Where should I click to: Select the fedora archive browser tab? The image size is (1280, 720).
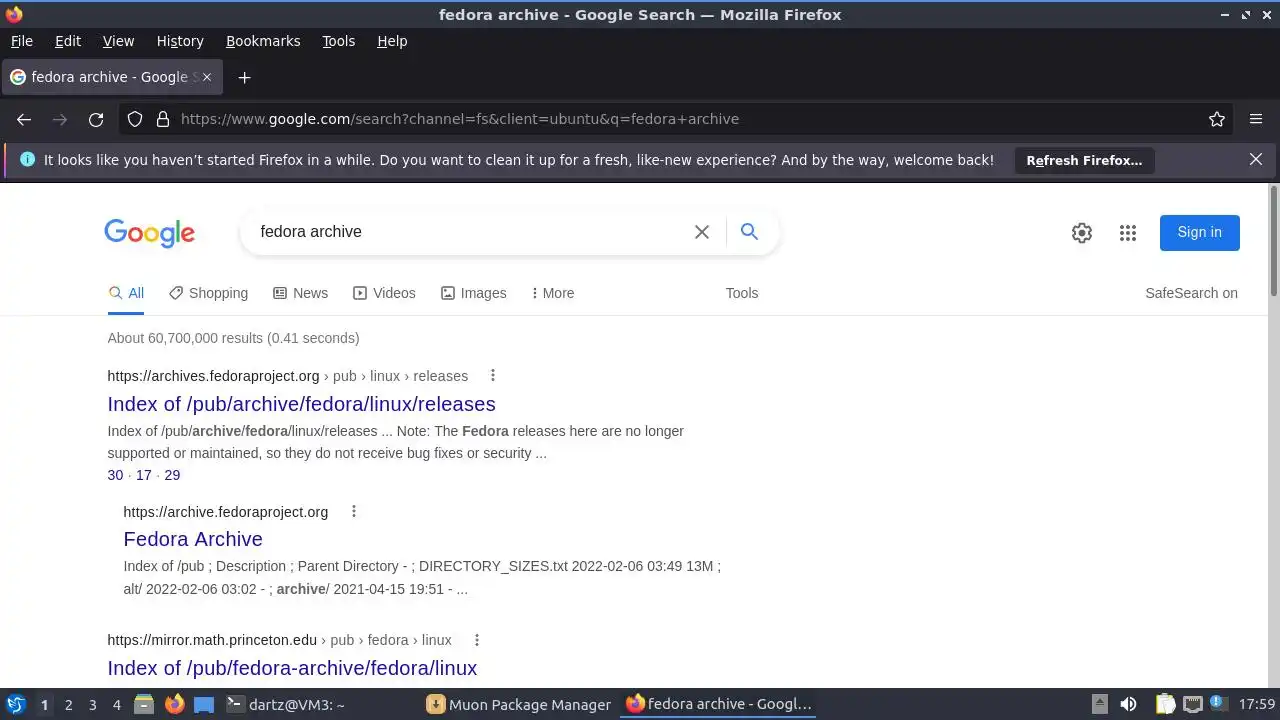[x=110, y=77]
